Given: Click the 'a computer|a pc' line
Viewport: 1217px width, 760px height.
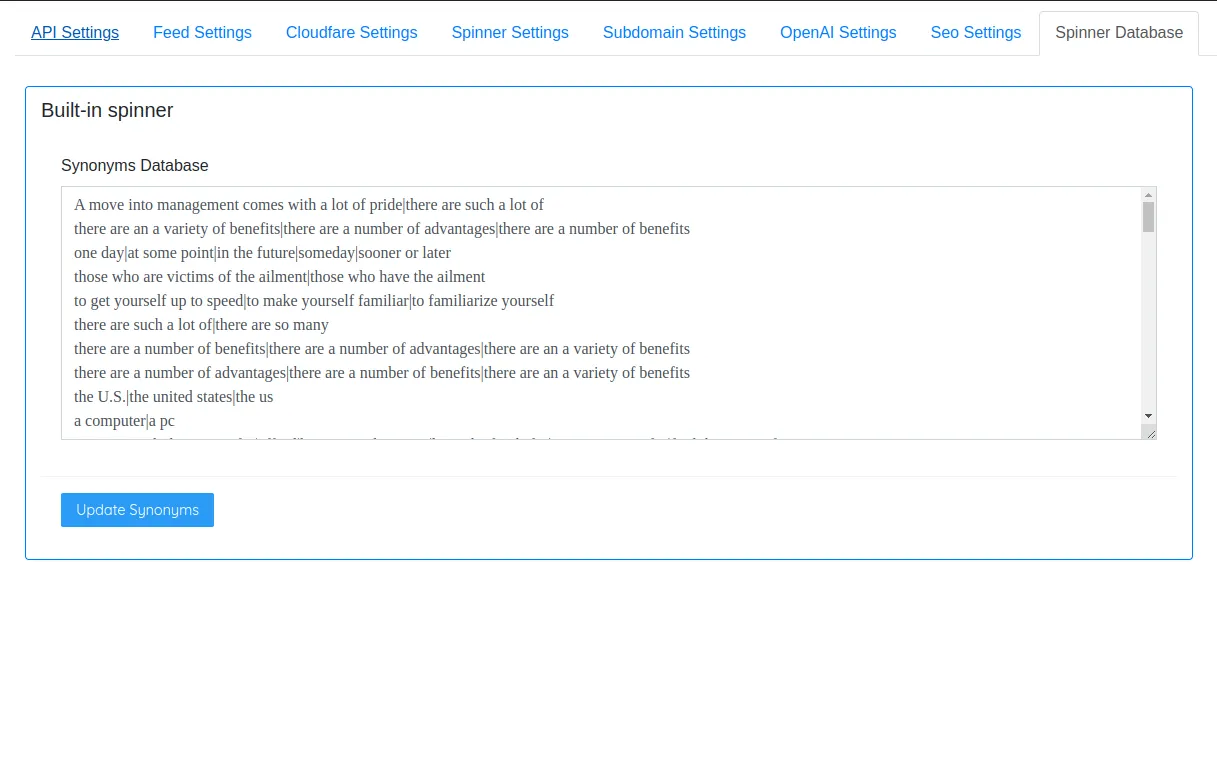Looking at the screenshot, I should [124, 421].
